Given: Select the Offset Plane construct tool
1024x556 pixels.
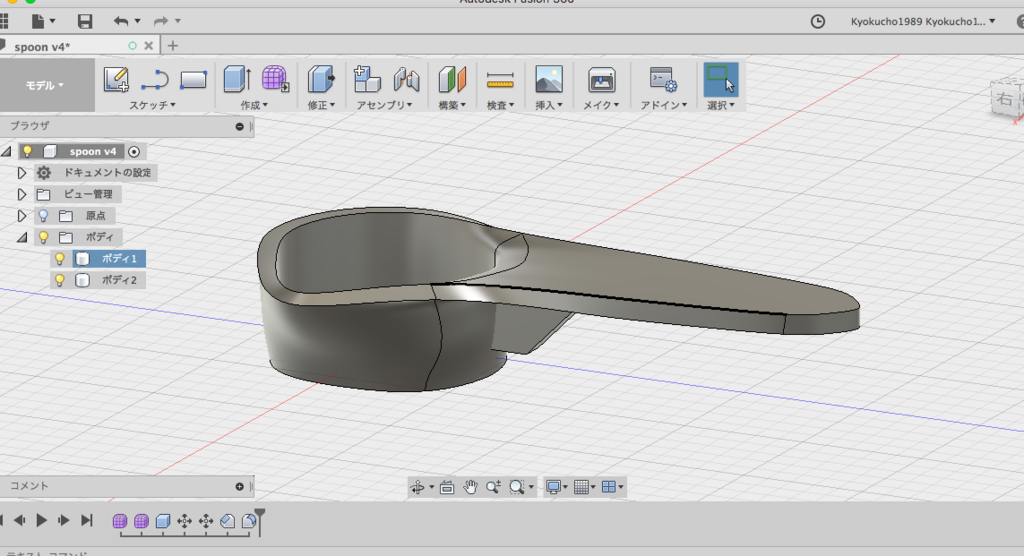Looking at the screenshot, I should tap(452, 79).
